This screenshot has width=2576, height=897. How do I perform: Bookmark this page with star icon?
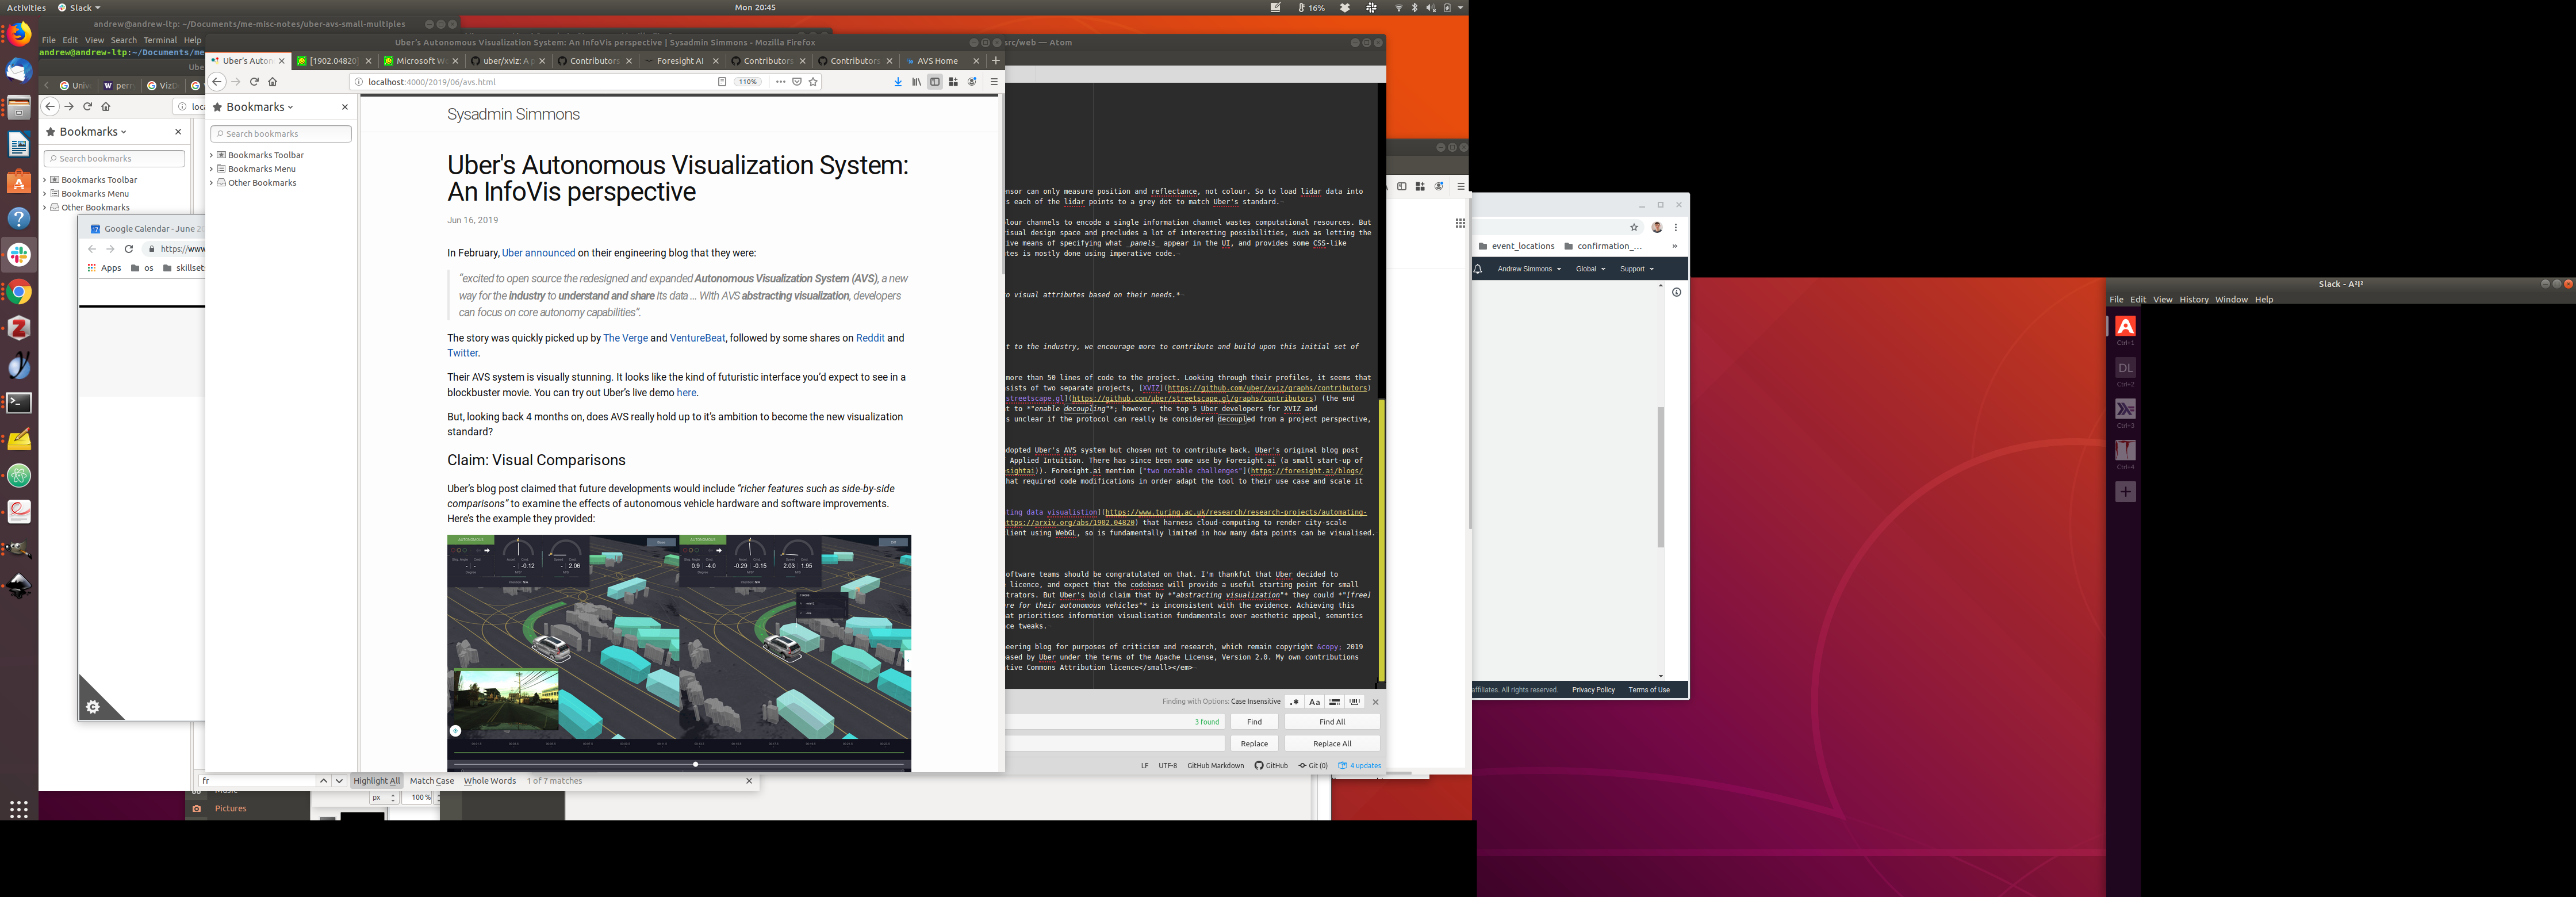[x=813, y=82]
